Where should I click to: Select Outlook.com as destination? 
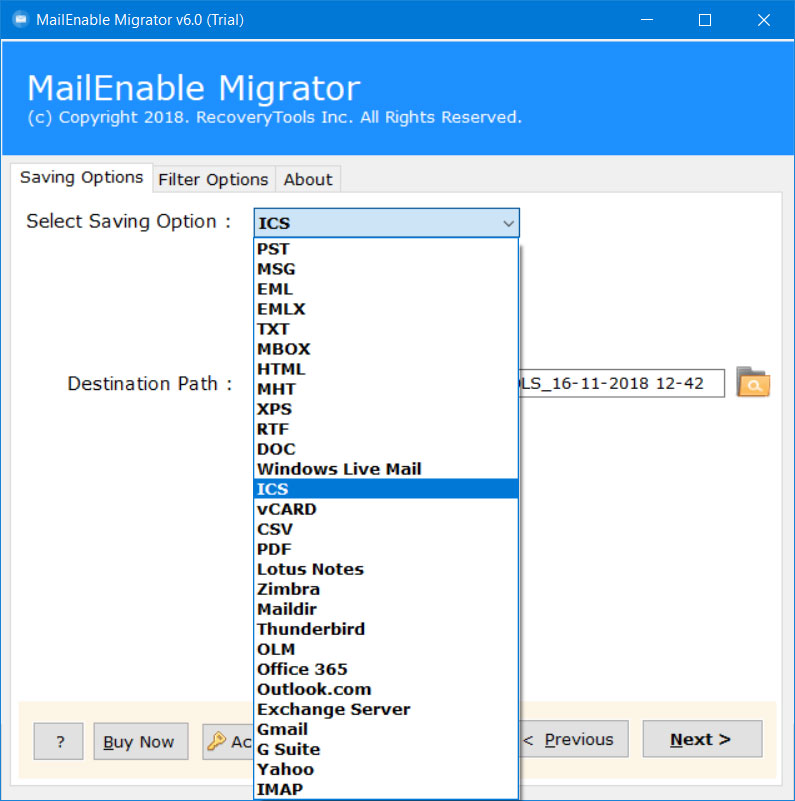(386, 689)
